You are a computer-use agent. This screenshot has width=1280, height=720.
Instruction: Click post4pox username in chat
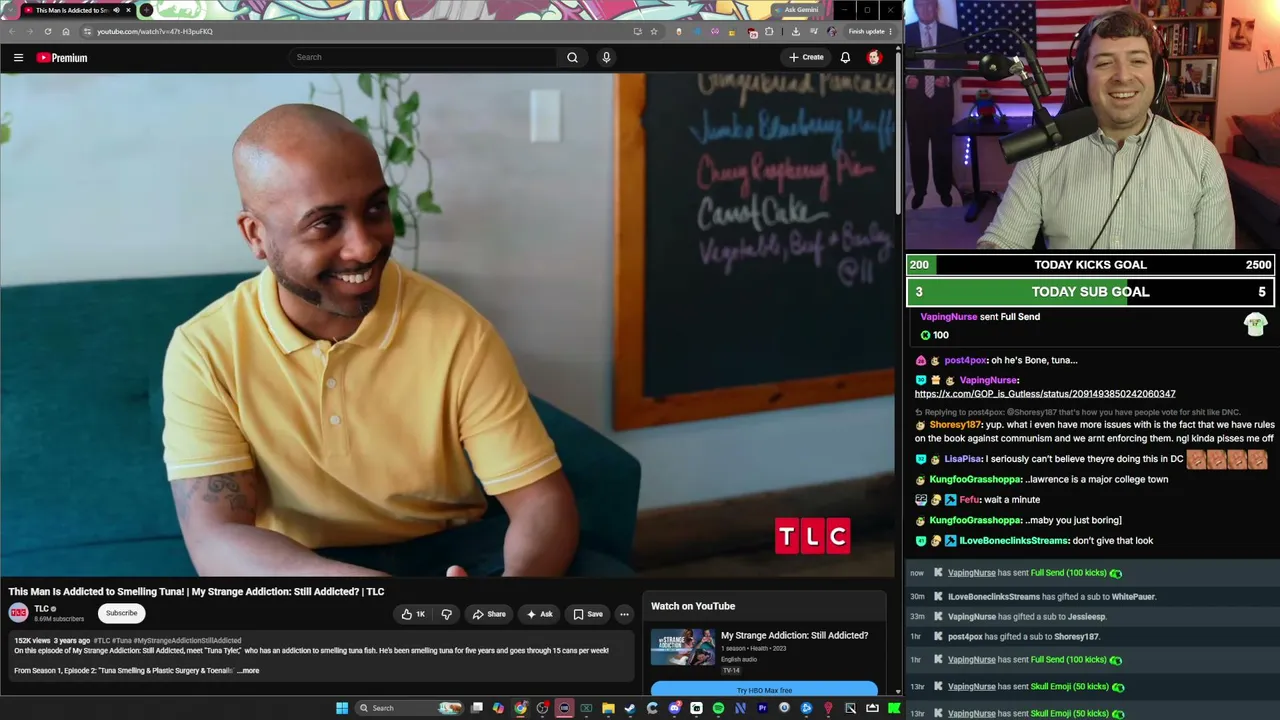(965, 360)
